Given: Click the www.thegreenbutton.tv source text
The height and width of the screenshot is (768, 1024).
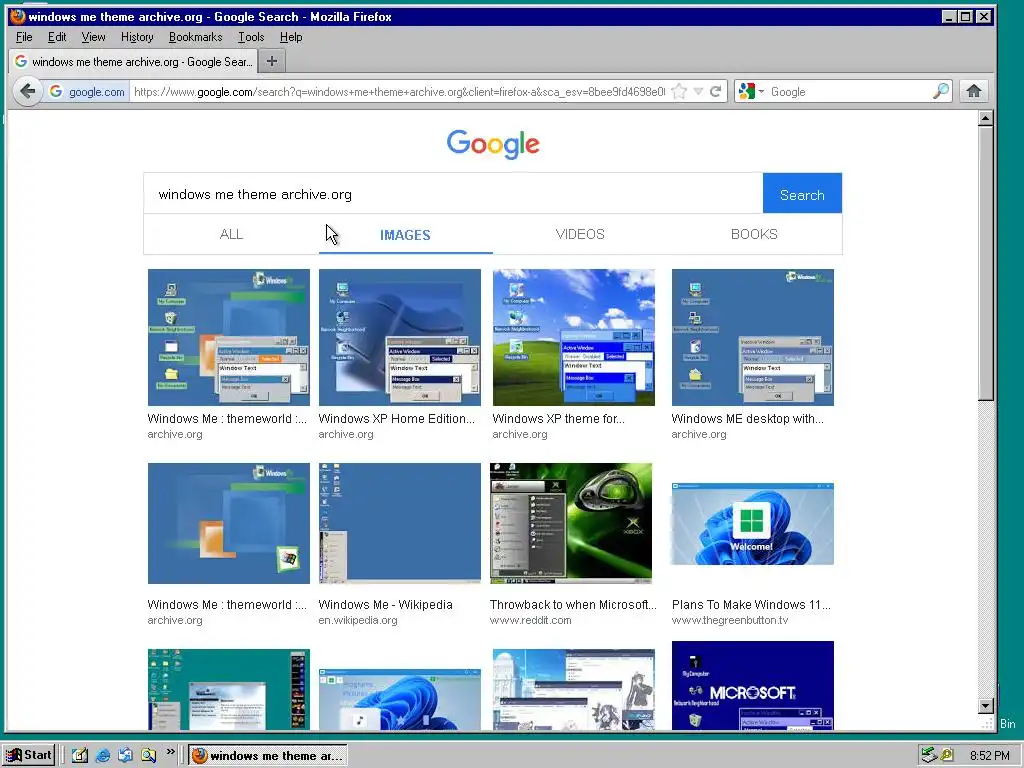Looking at the screenshot, I should point(729,620).
